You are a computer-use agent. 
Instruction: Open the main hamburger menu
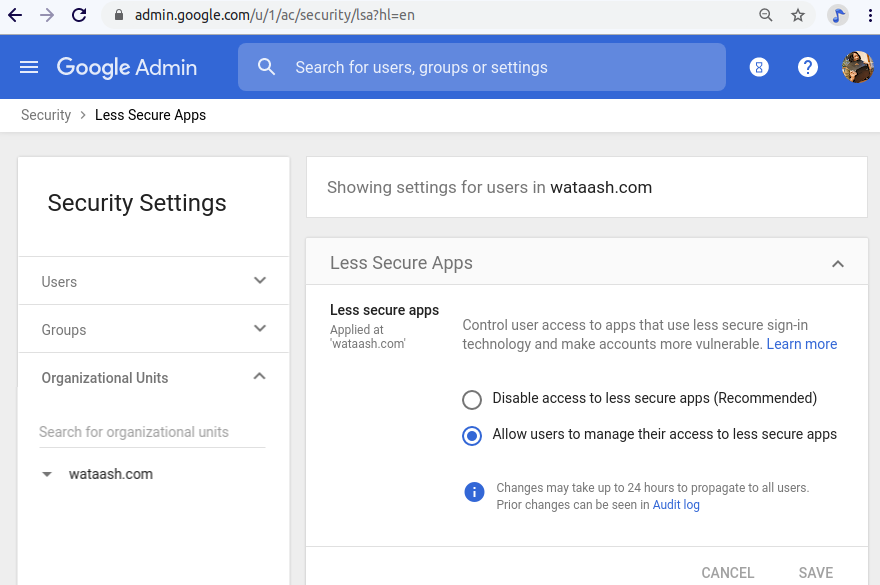click(29, 67)
